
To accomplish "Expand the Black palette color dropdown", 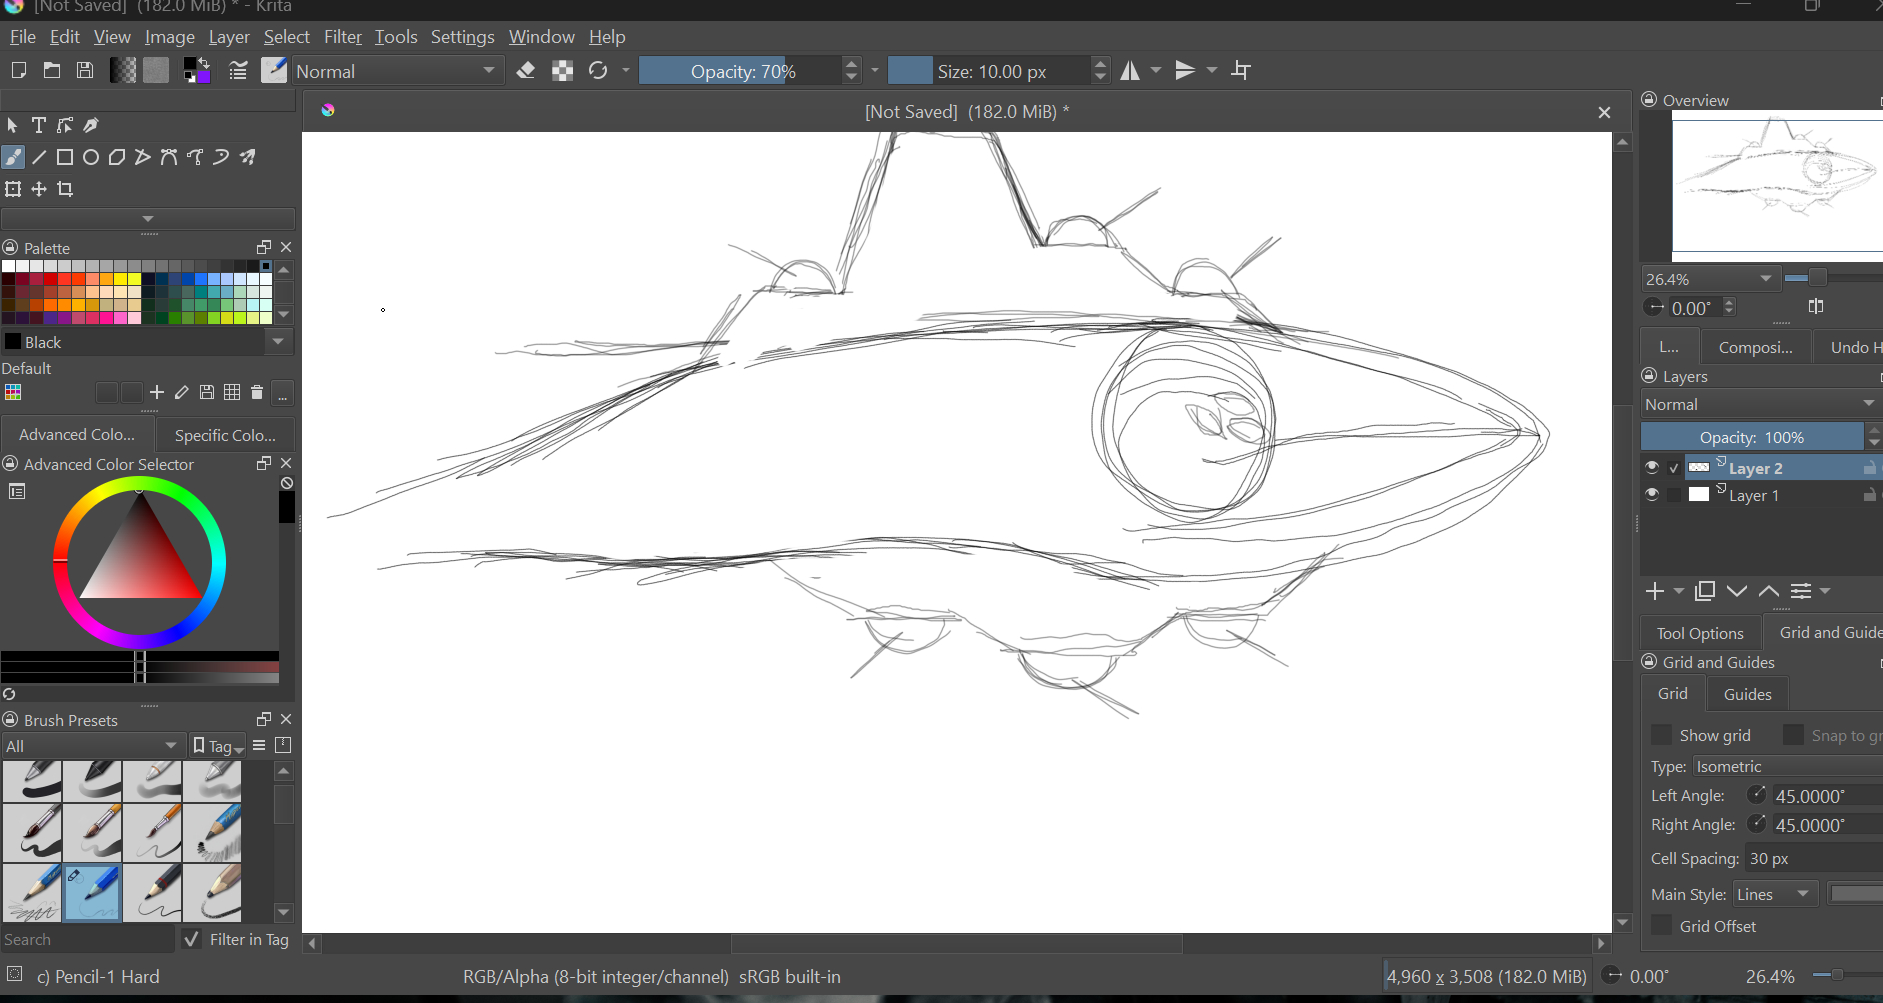I will click(278, 342).
